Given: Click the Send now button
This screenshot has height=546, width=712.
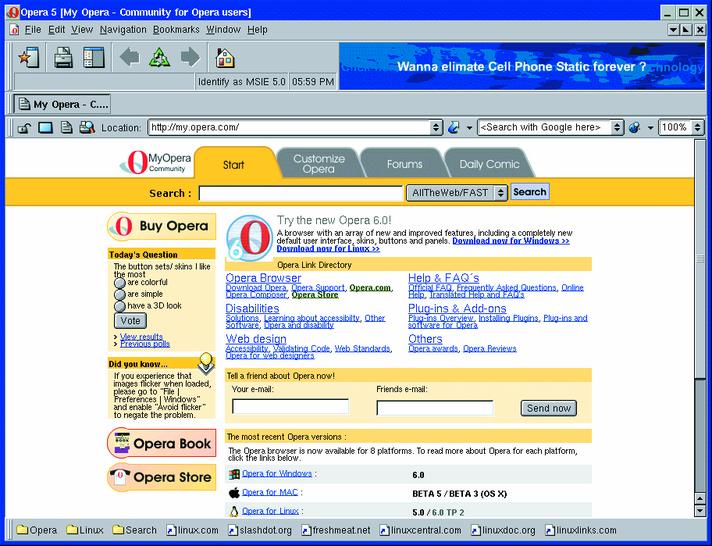Looking at the screenshot, I should coord(549,408).
